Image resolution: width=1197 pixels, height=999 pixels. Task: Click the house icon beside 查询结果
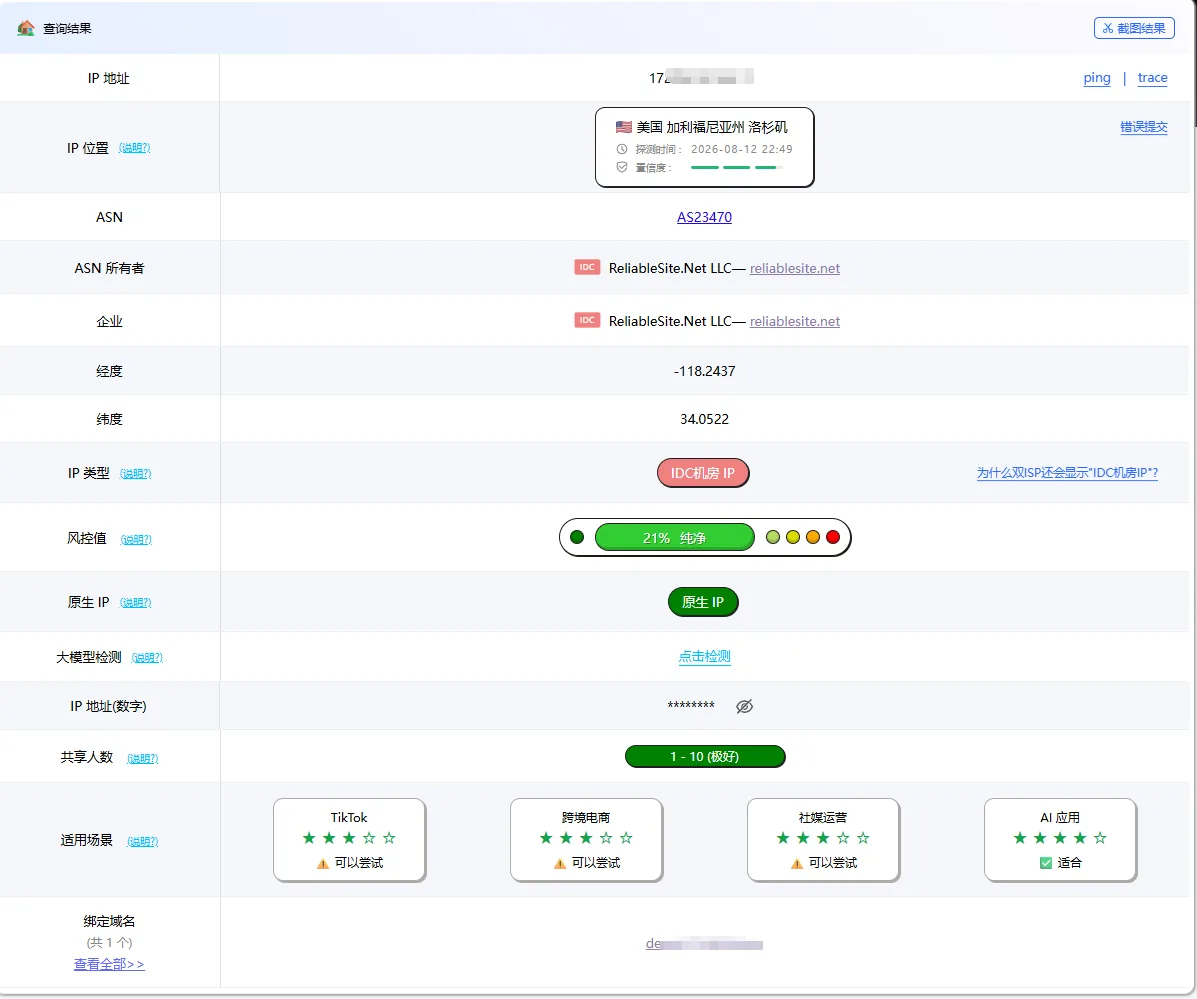tap(26, 28)
